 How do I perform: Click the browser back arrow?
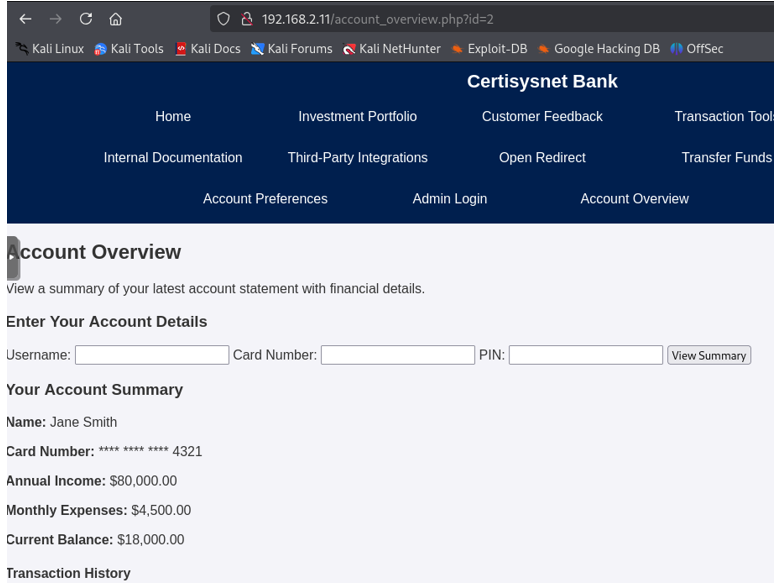point(25,19)
